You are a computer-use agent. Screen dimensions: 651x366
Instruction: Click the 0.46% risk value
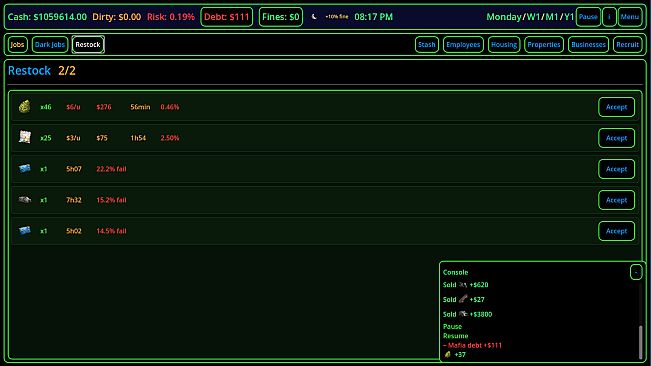170,107
